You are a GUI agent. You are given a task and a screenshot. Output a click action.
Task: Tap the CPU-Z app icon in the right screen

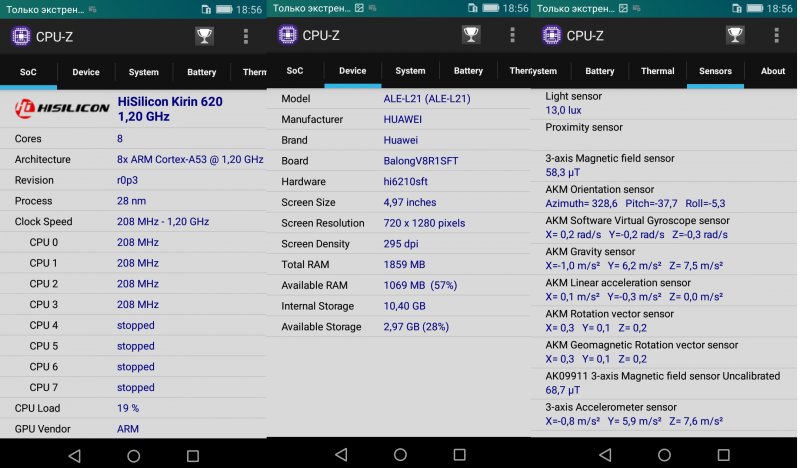pos(552,35)
